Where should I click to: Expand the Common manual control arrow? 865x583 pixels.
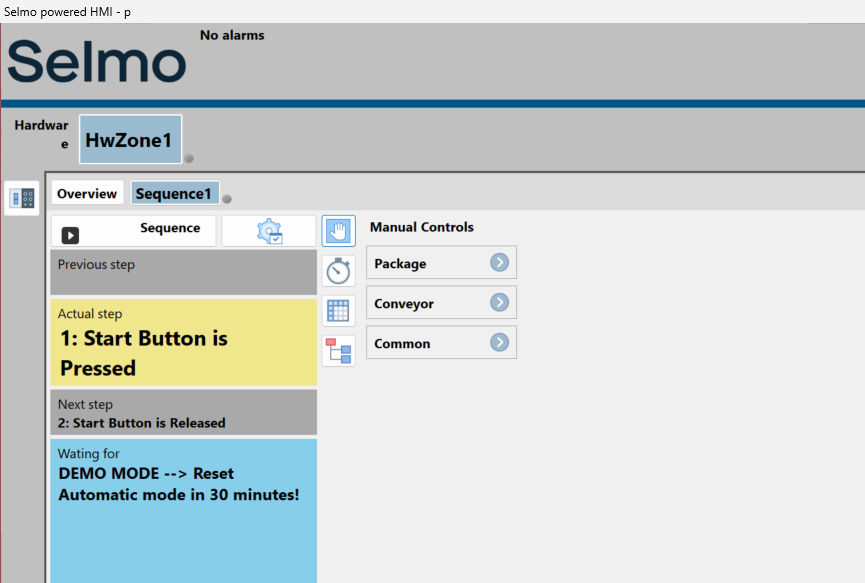click(499, 343)
